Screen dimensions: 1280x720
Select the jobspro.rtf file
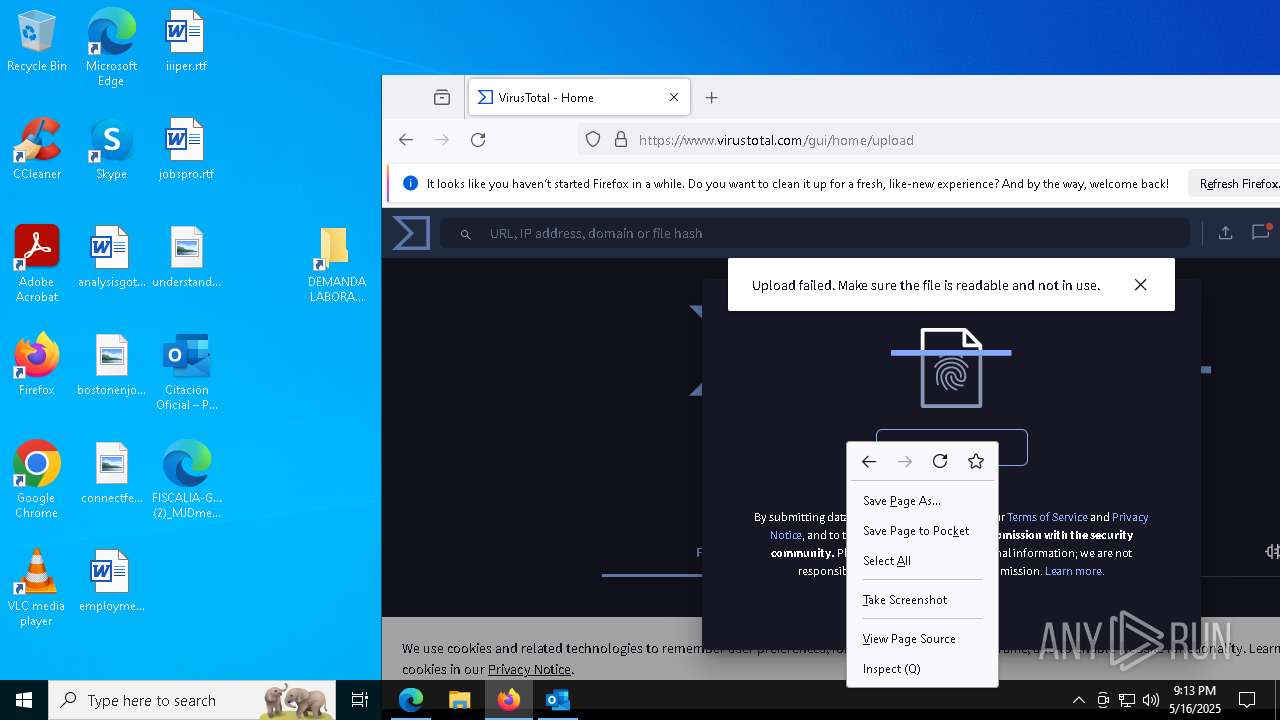(x=185, y=150)
